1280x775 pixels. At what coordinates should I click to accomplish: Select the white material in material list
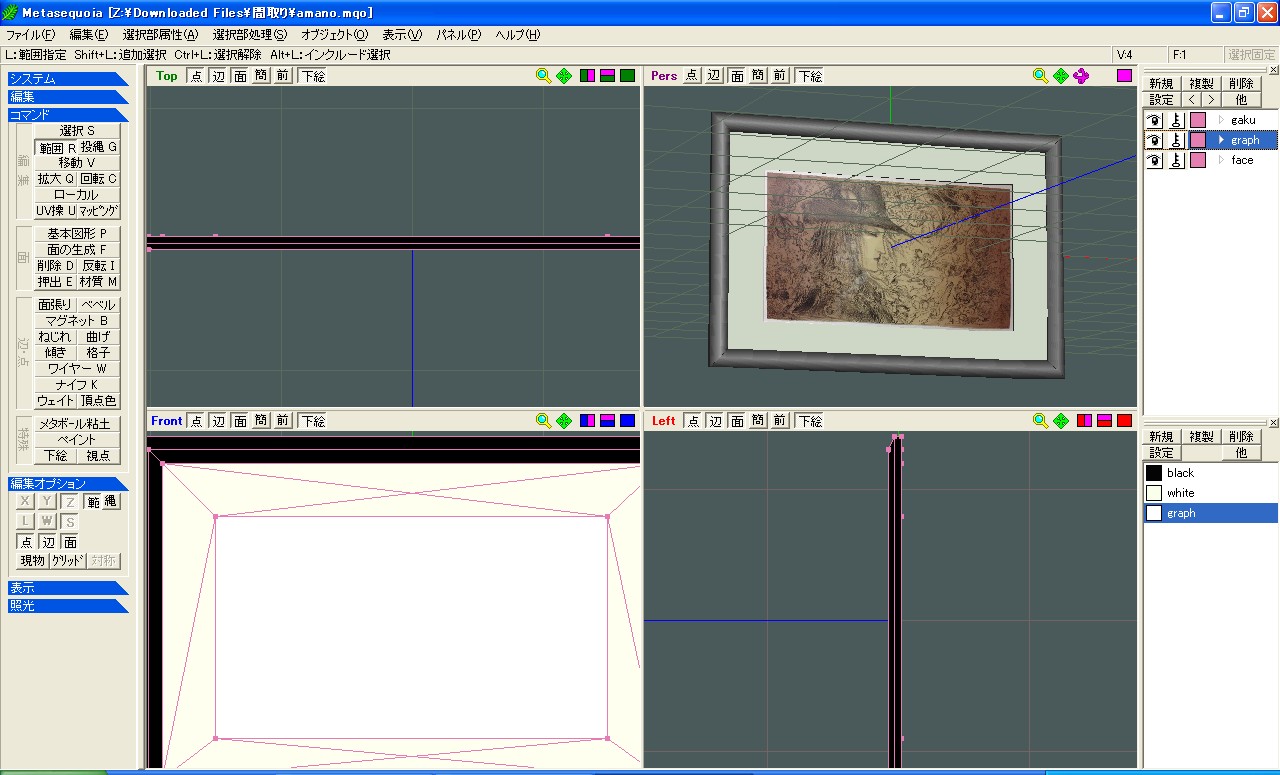[x=1181, y=493]
